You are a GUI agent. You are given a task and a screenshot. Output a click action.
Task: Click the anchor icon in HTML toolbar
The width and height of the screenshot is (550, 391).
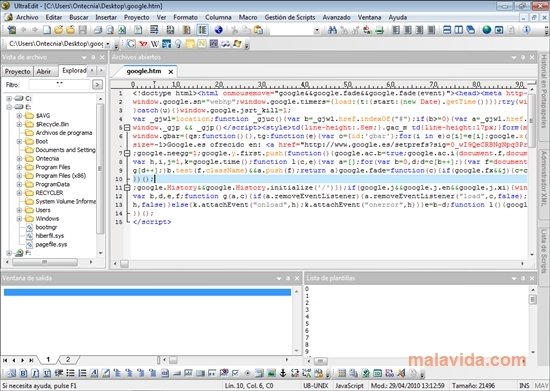[283, 373]
